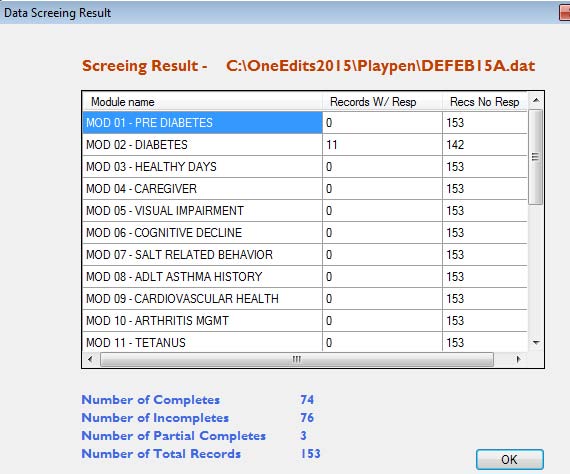Viewport: 570px width, 474px height.
Task: Click the scroll up arrow of the list
Action: coord(536,100)
